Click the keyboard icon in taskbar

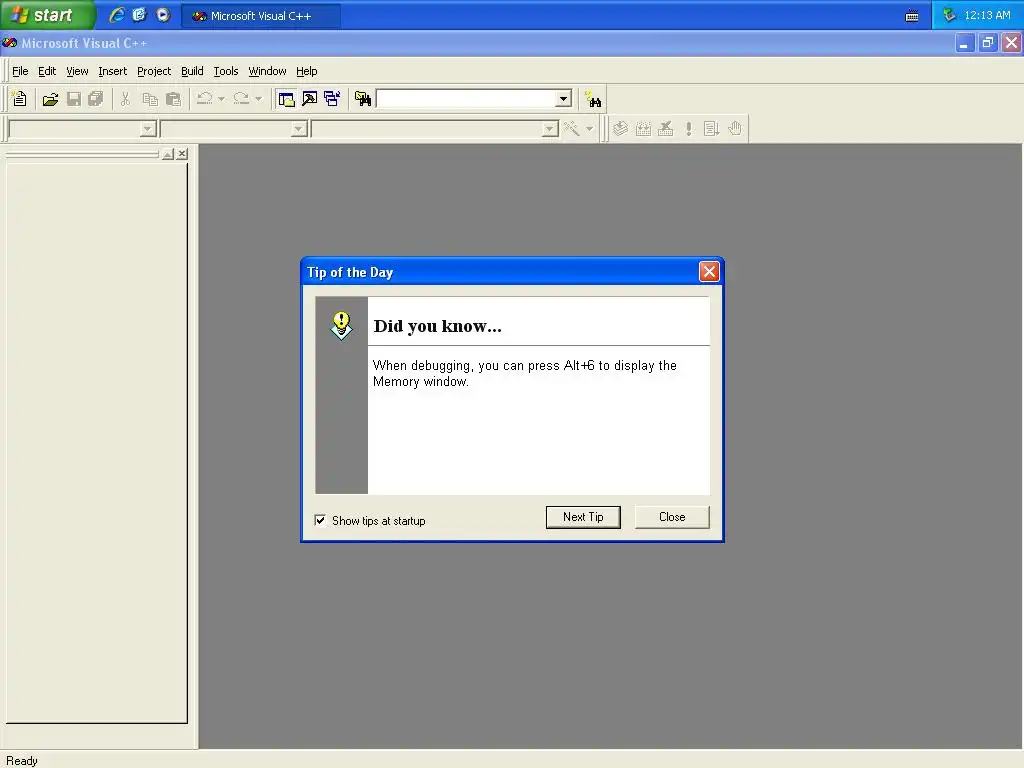(x=912, y=16)
